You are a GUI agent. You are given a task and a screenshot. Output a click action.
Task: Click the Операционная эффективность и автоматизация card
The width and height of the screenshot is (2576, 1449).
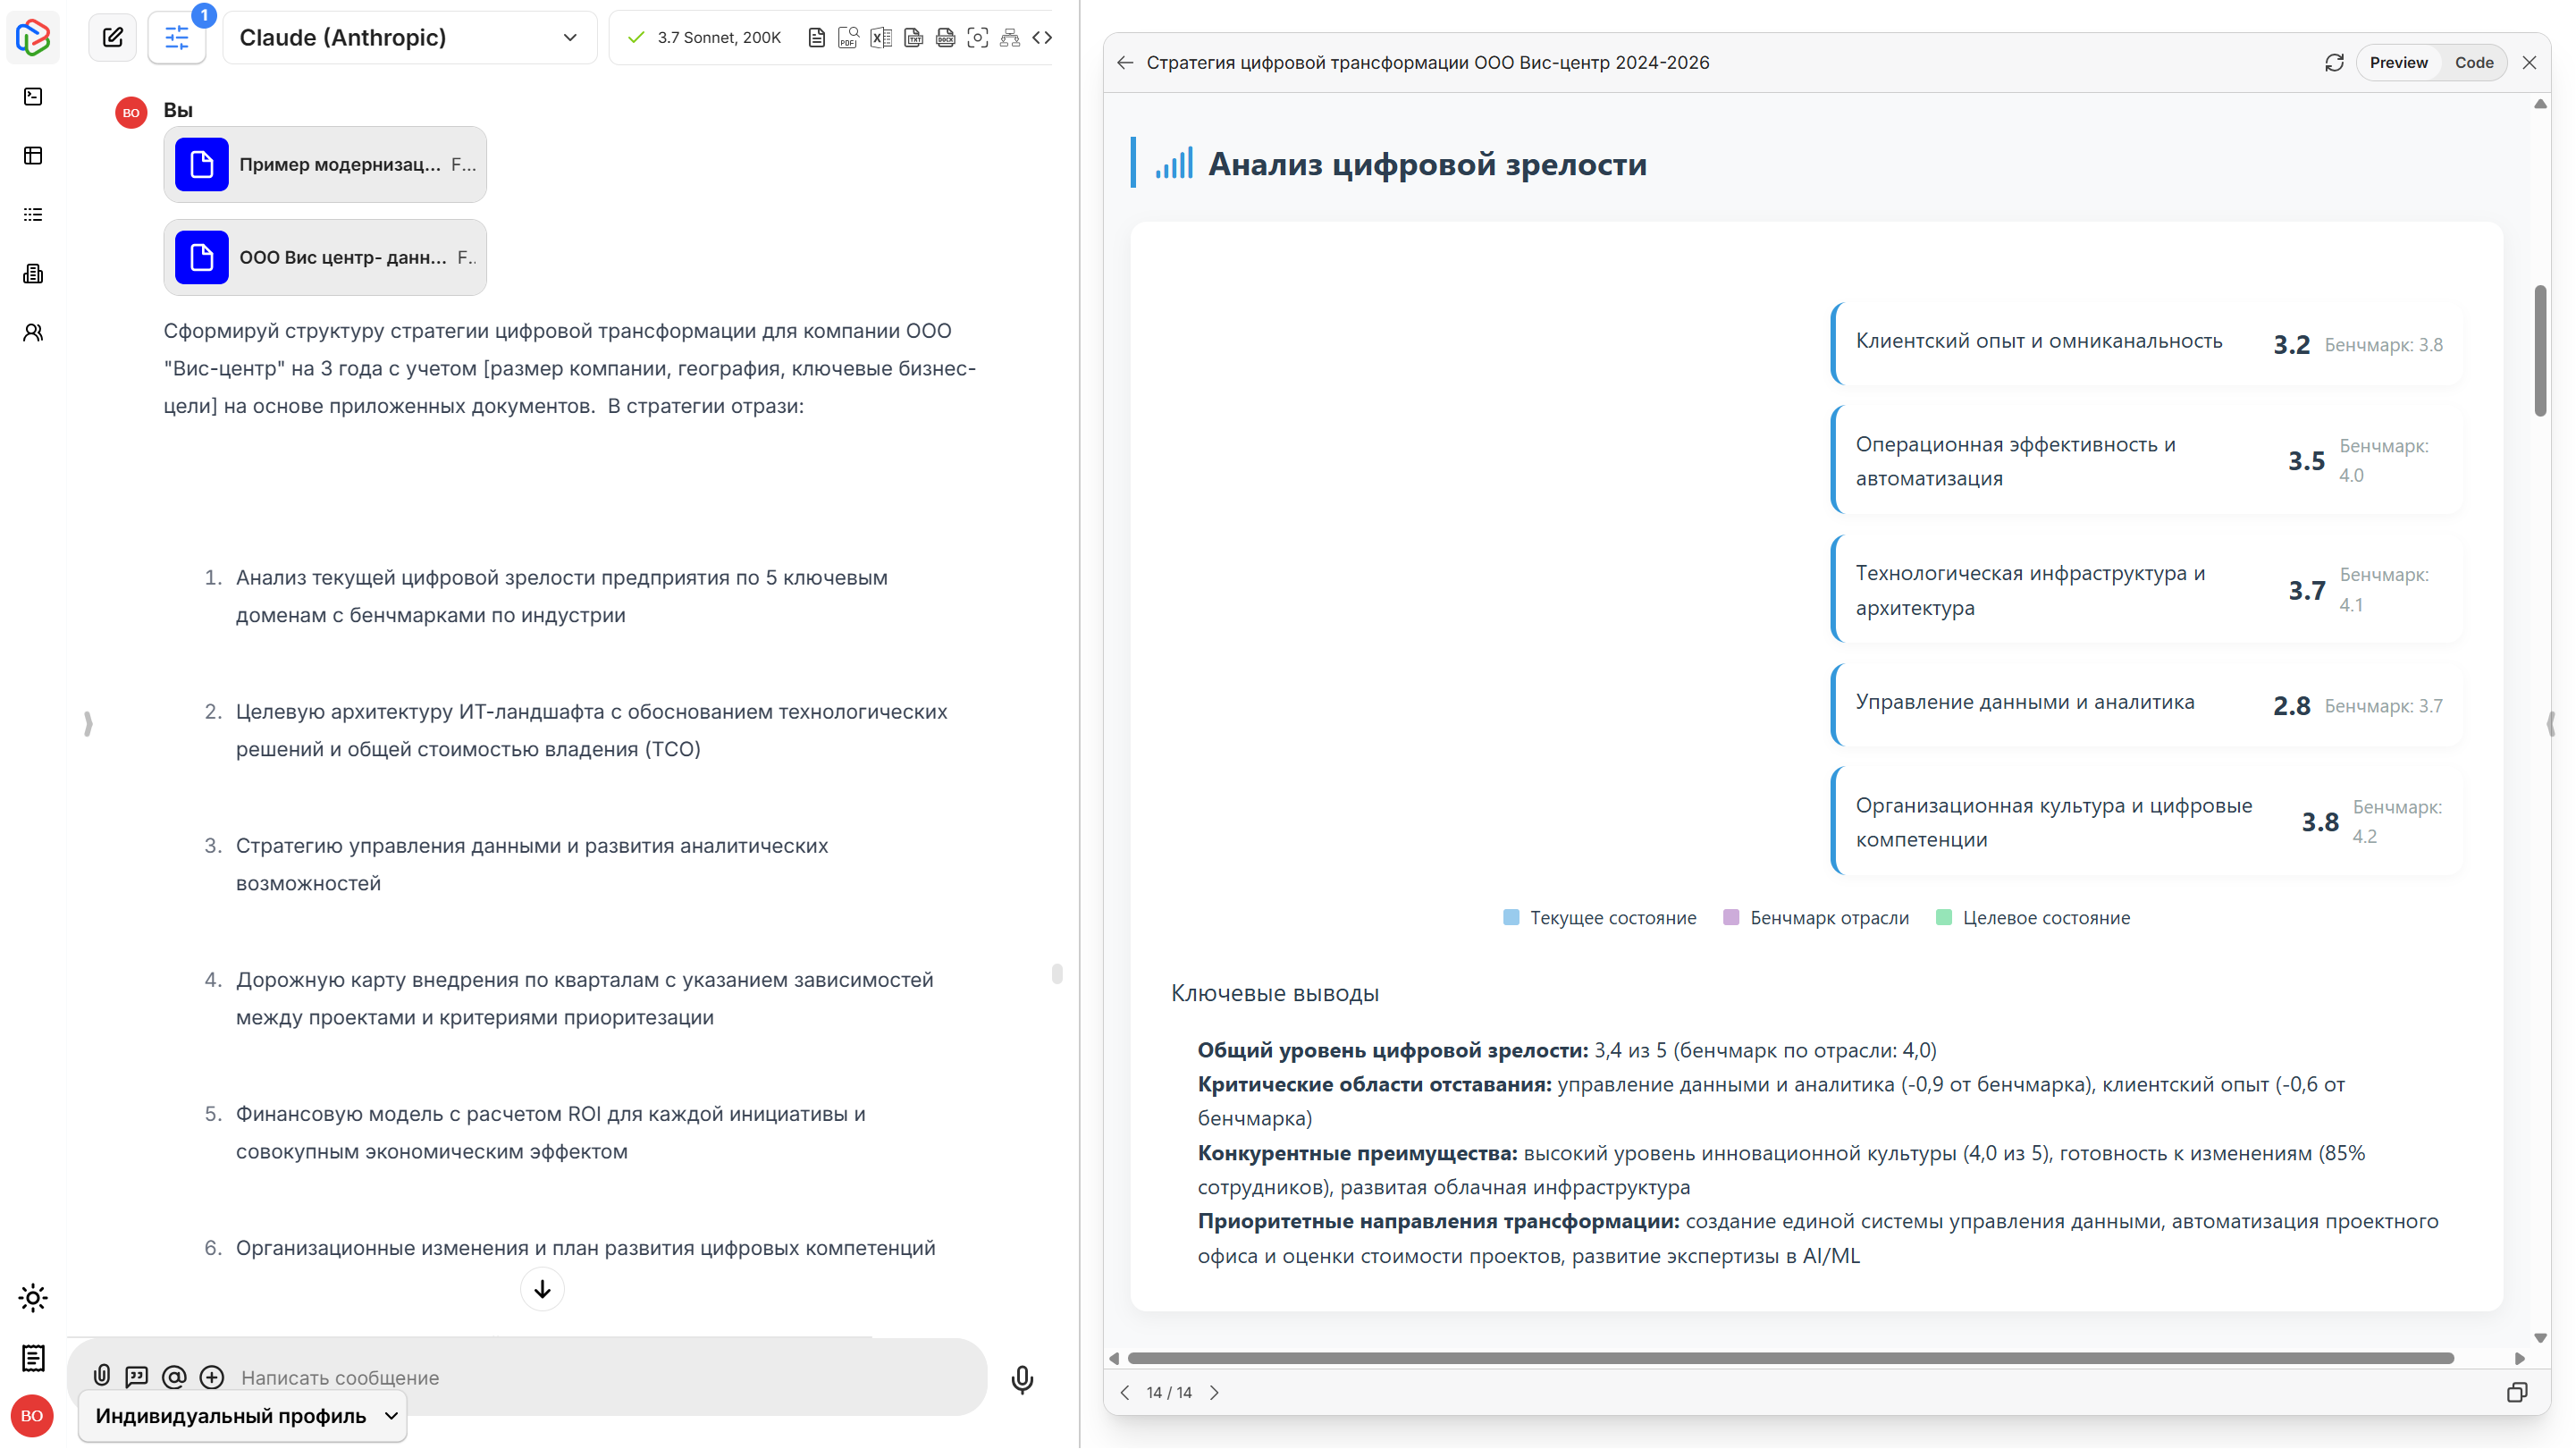tap(2146, 460)
